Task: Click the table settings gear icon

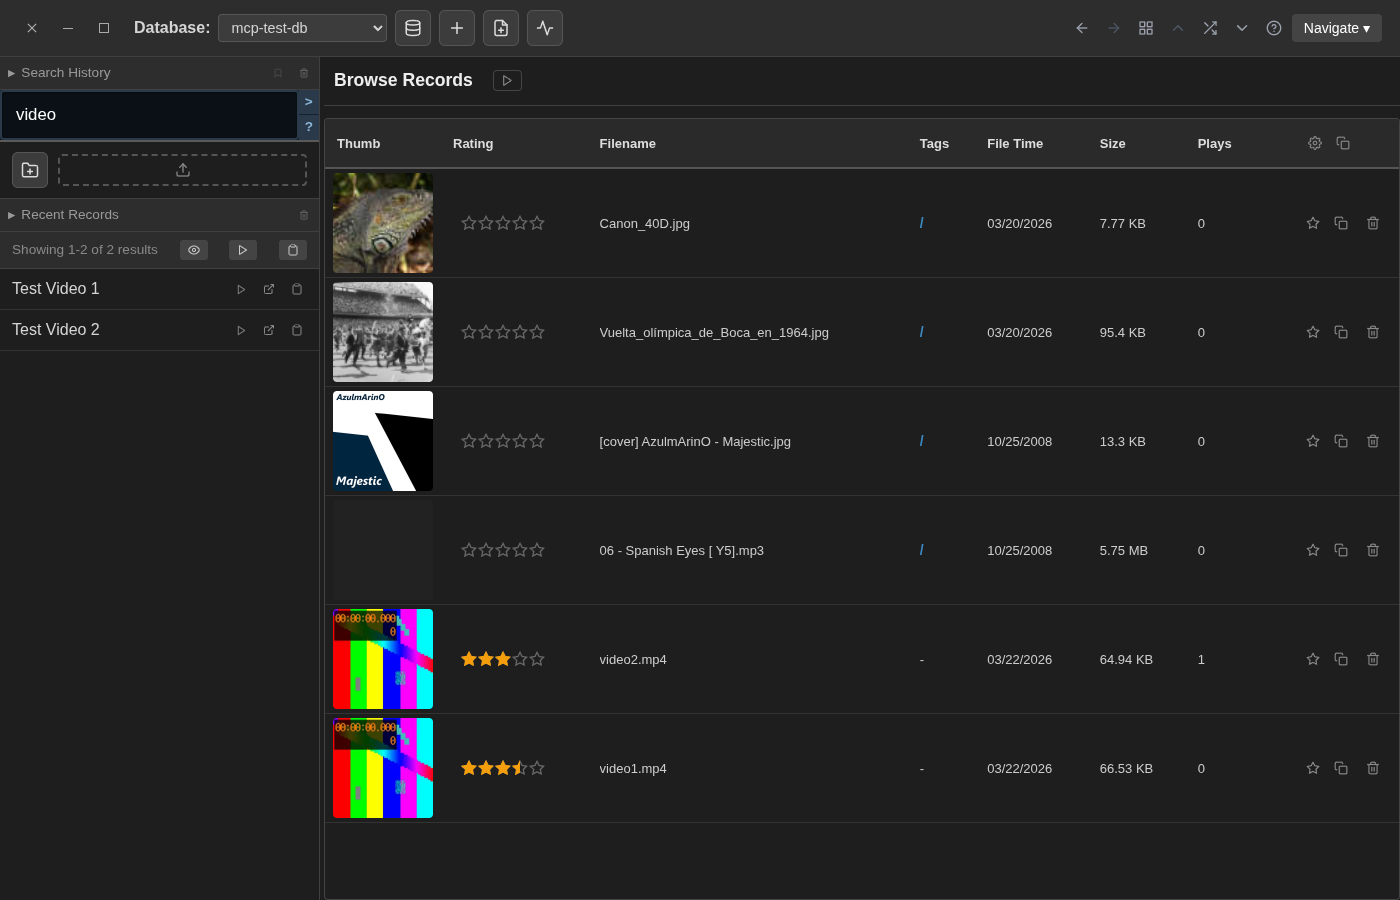Action: point(1315,143)
